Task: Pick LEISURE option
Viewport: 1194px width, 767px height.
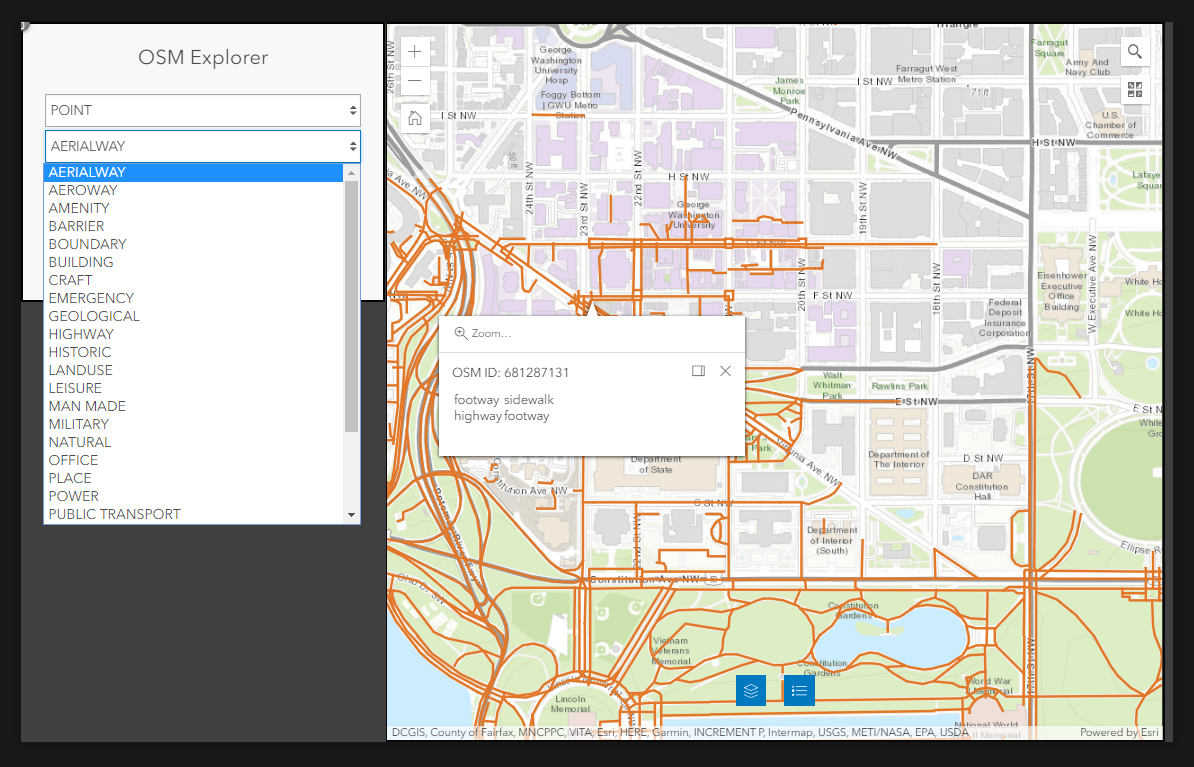Action: click(x=193, y=388)
